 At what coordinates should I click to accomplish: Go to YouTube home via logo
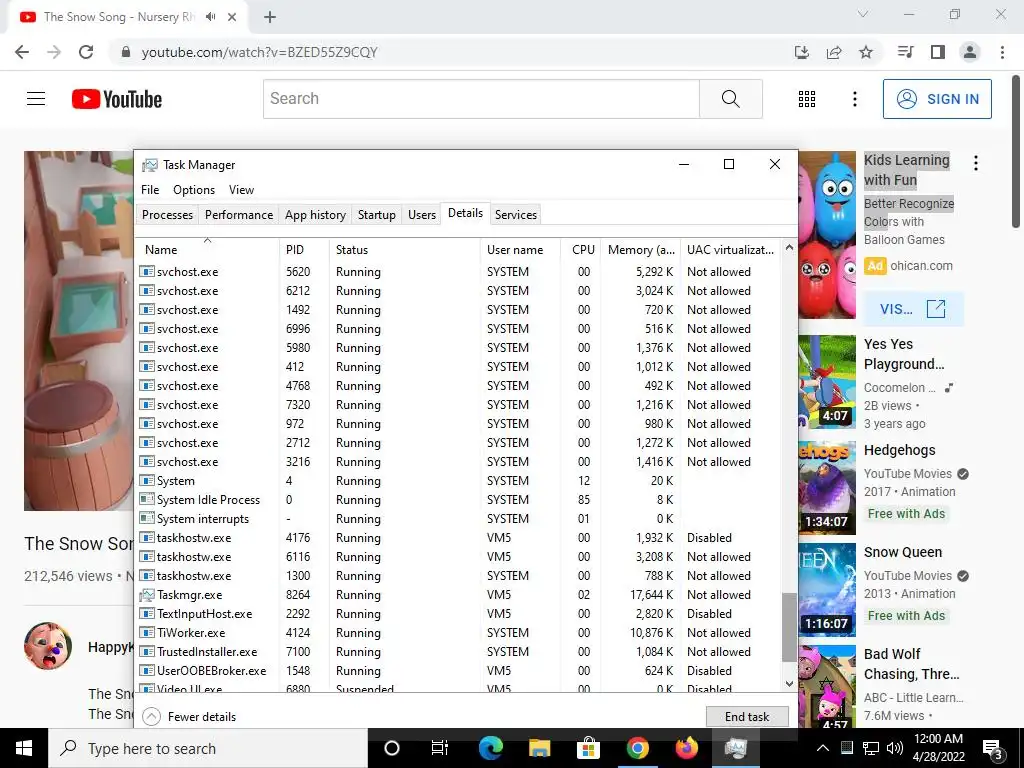(x=117, y=99)
